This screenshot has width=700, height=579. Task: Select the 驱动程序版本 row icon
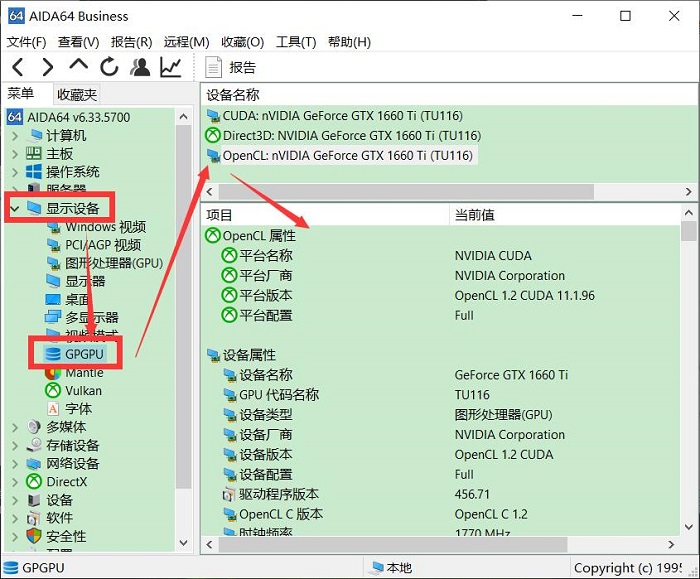click(x=229, y=495)
